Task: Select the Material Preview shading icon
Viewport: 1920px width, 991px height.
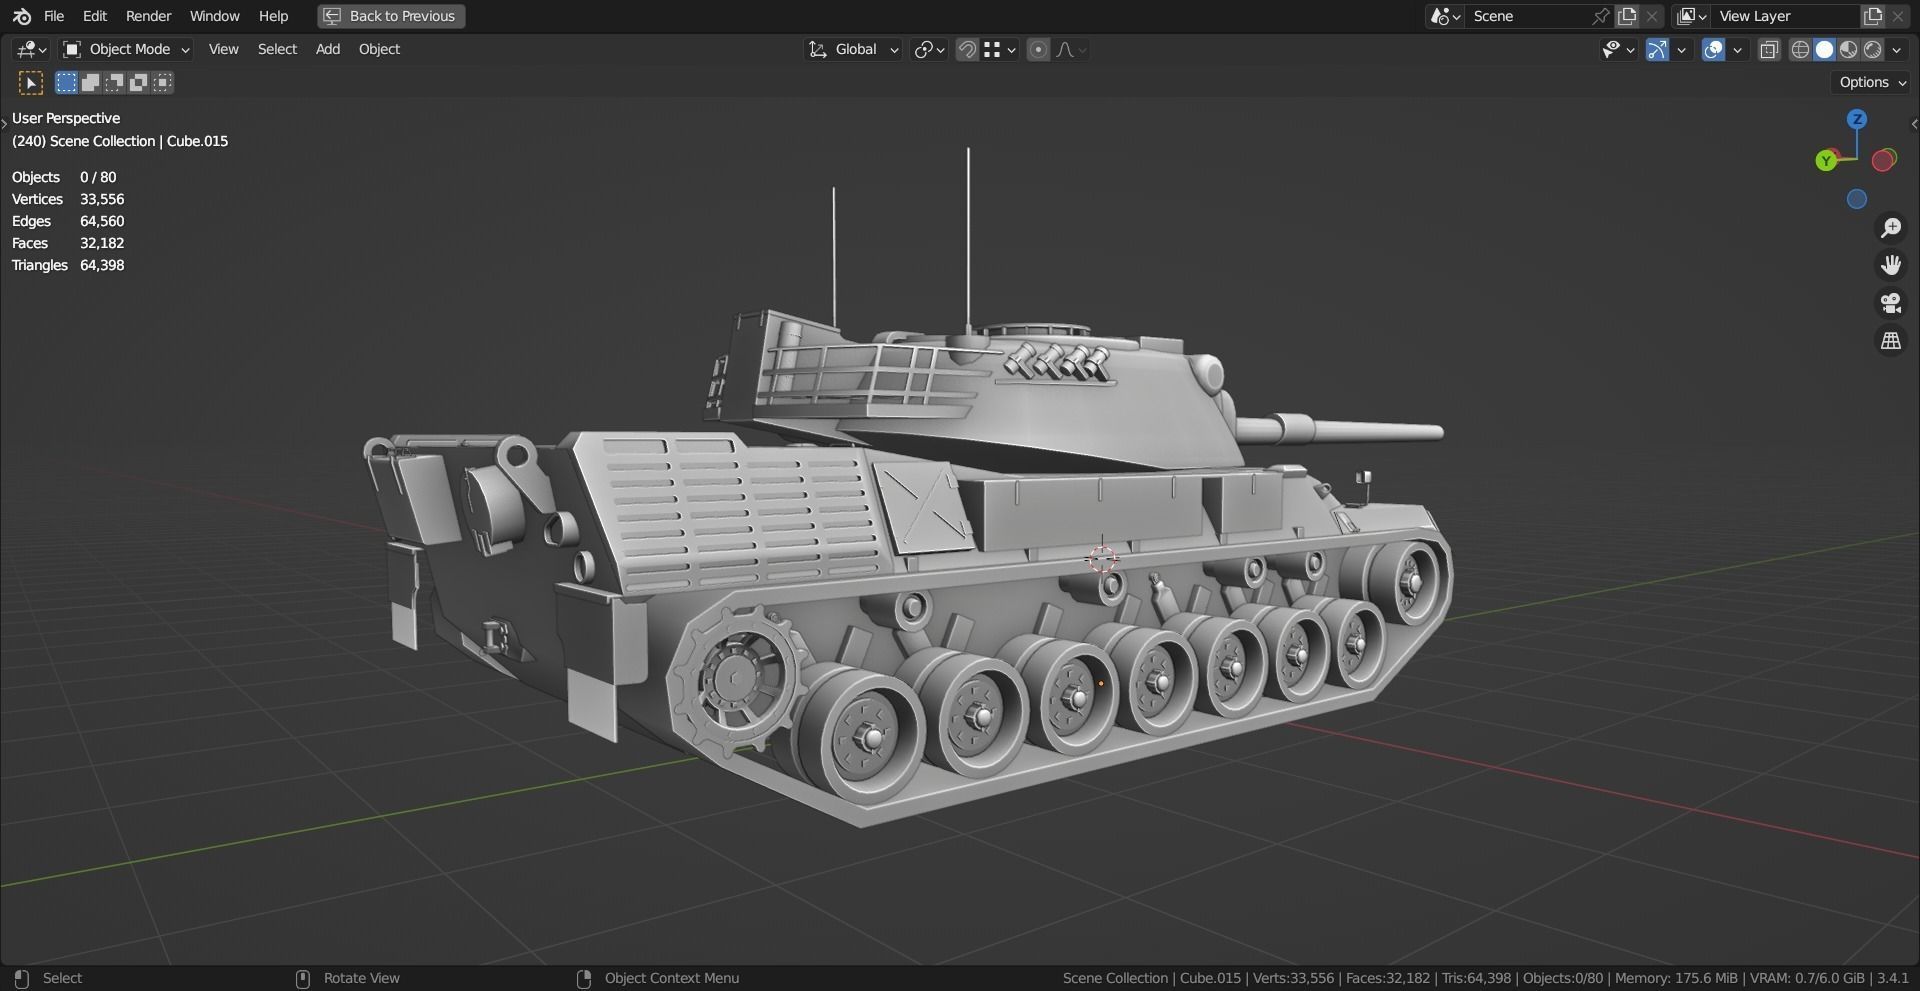Action: point(1846,49)
